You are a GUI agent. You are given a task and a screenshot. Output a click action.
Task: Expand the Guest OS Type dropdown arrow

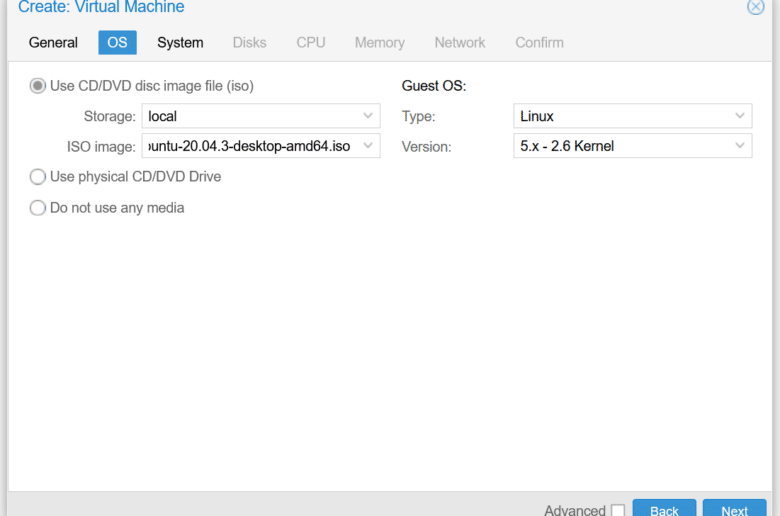pyautogui.click(x=740, y=116)
